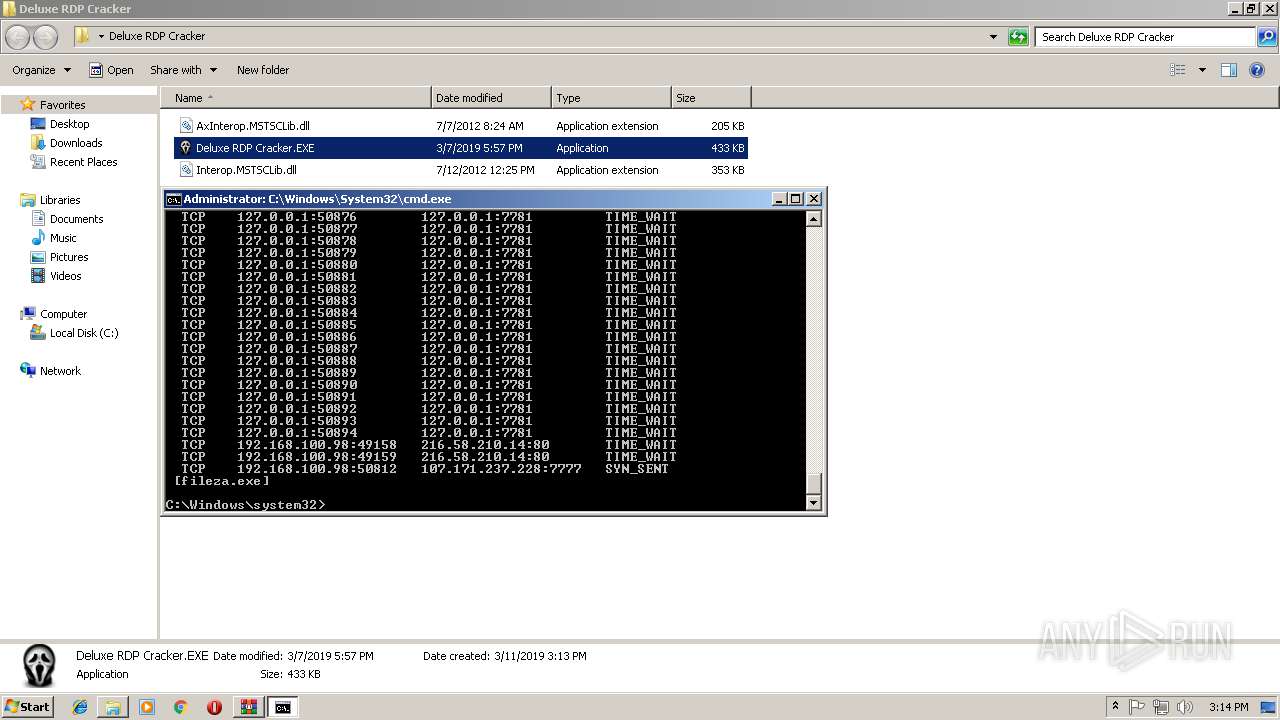Open Recent Places in navigation pane
1280x720 pixels.
click(83, 162)
